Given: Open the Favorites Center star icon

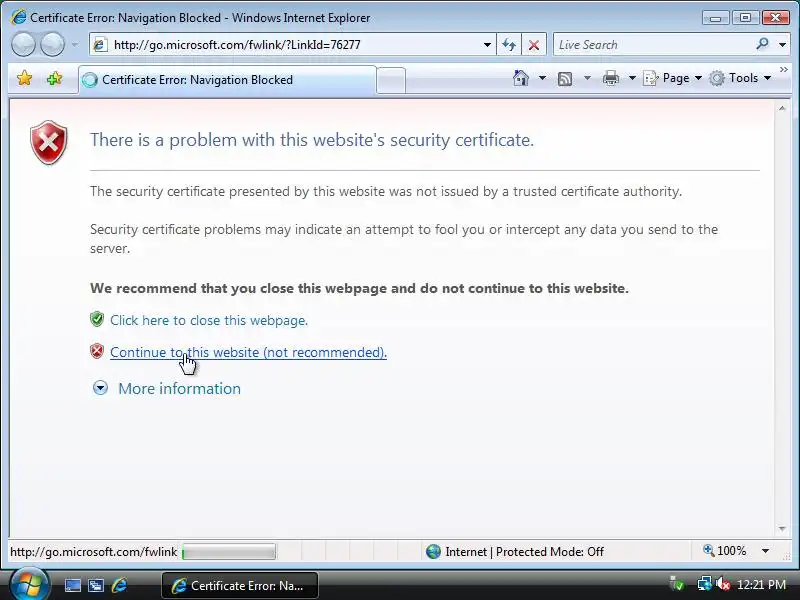Looking at the screenshot, I should click(24, 79).
